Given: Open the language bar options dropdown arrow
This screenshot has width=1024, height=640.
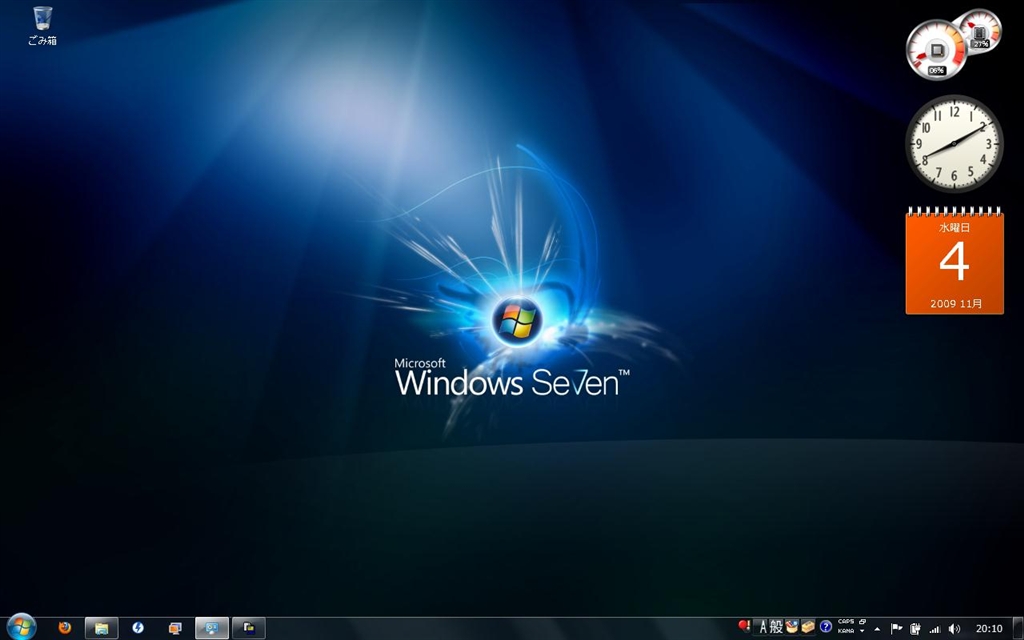Looking at the screenshot, I should [x=862, y=632].
